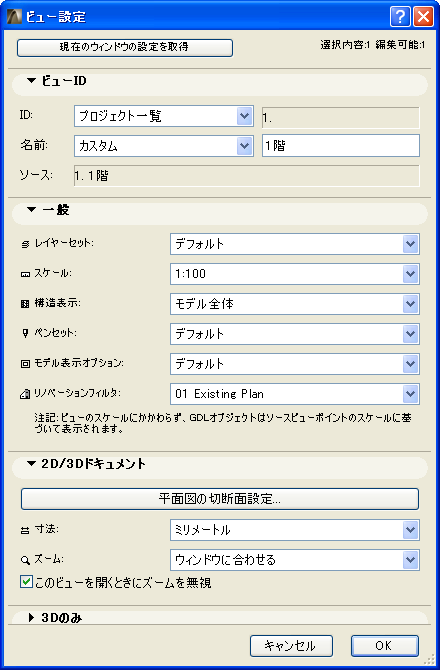Image resolution: width=440 pixels, height=670 pixels.
Task: Click the renovation filter icon
Action: tap(25, 394)
